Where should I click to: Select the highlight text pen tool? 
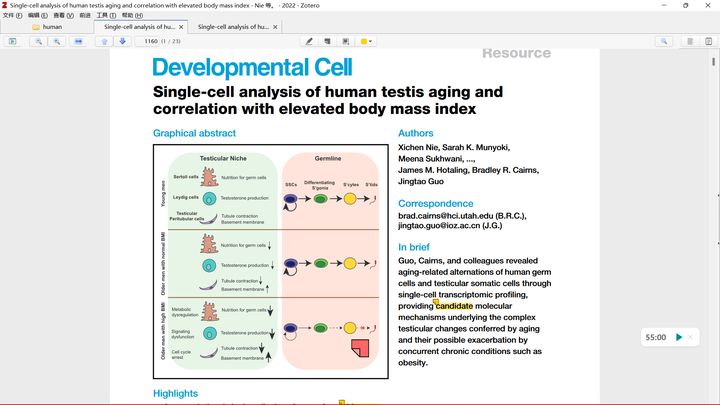point(309,41)
